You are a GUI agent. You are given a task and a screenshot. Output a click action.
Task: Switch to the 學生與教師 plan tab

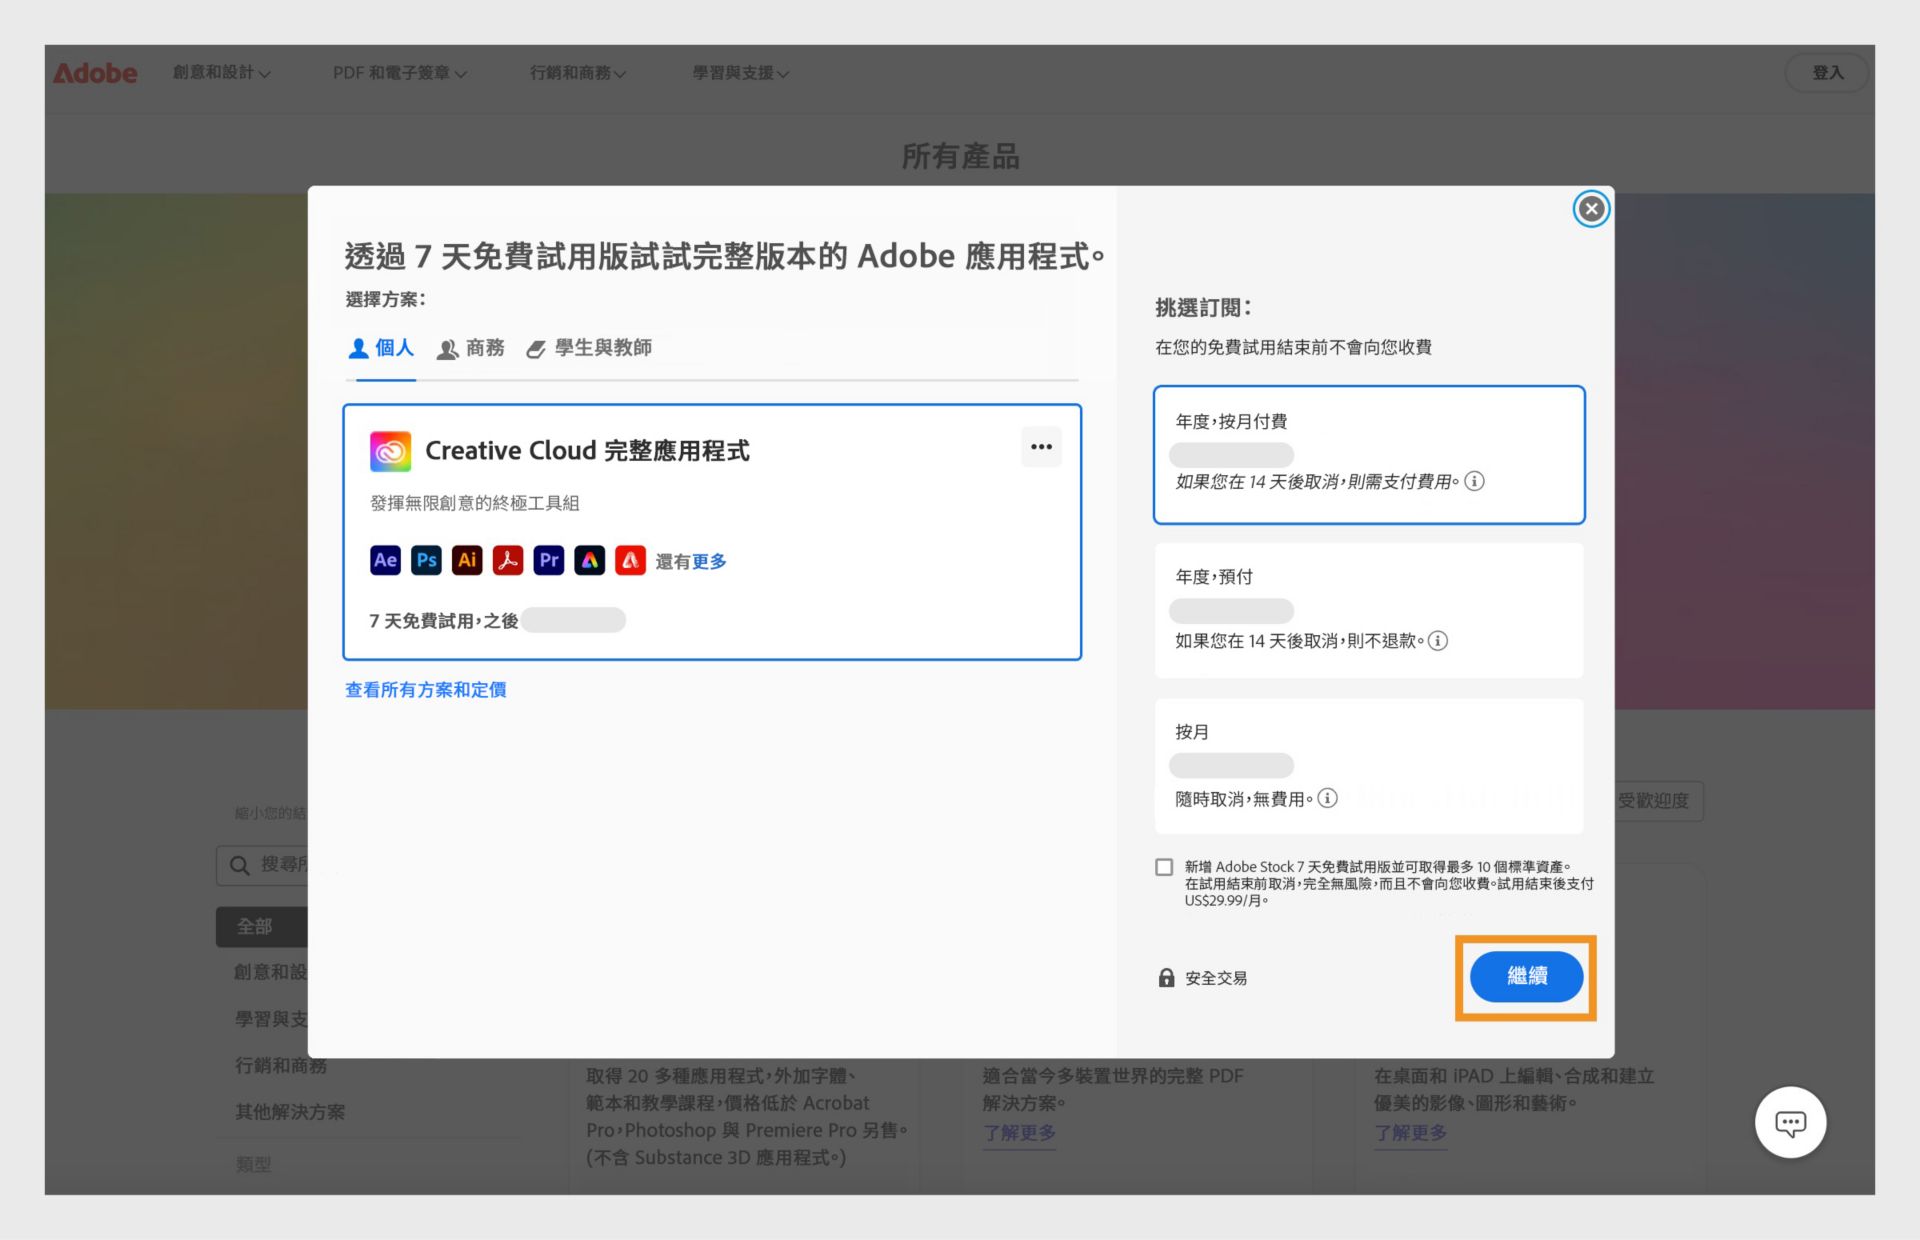[589, 348]
